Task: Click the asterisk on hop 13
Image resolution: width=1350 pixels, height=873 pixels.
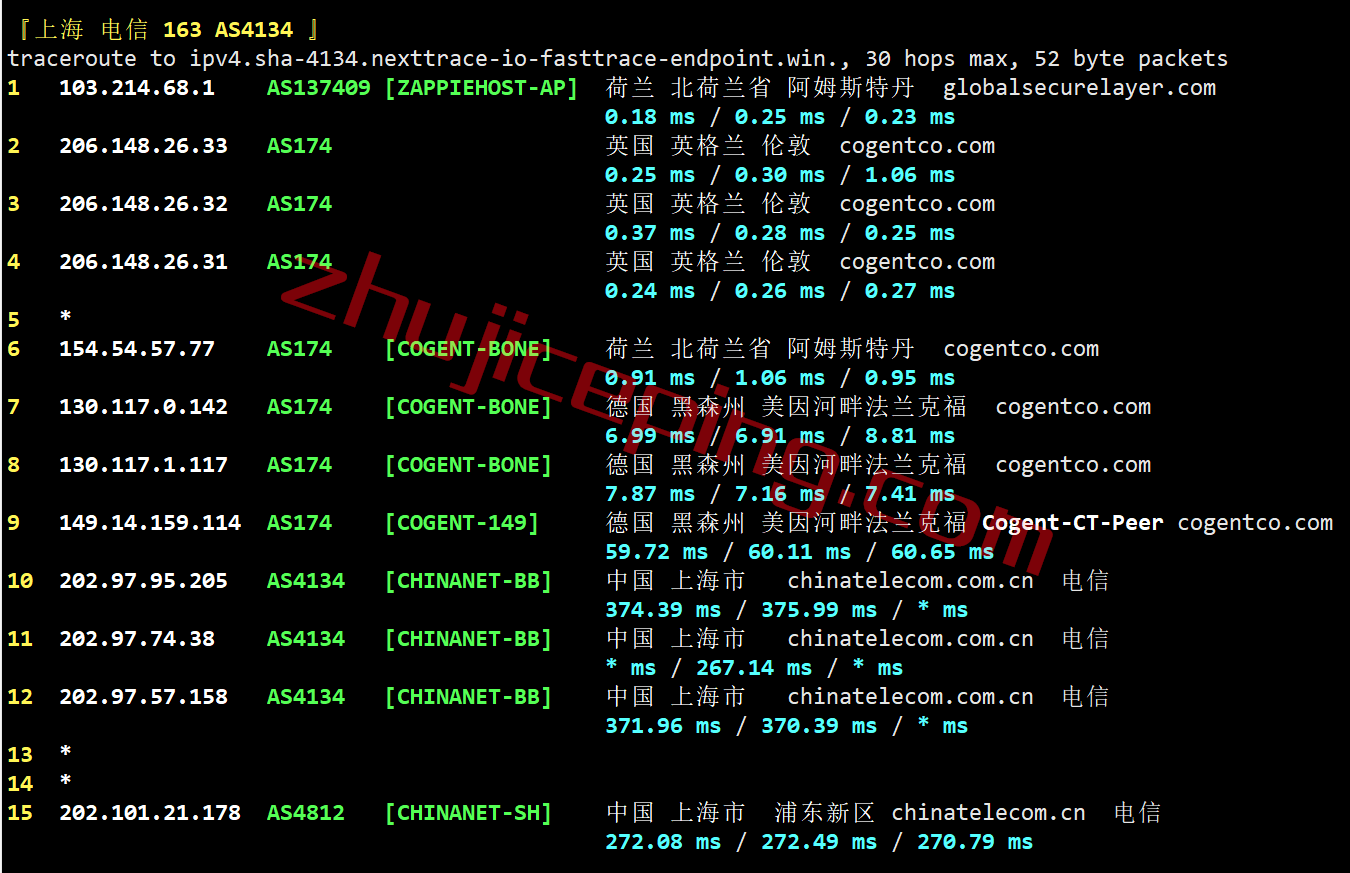Action: tap(65, 752)
